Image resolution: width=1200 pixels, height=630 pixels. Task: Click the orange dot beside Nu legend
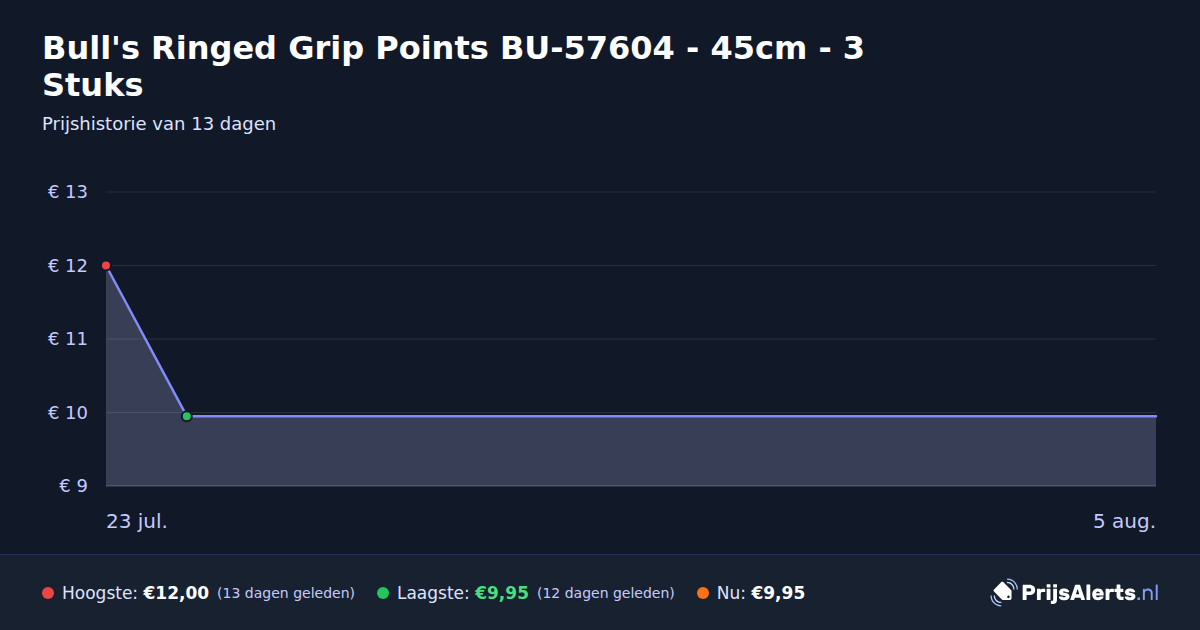tap(703, 593)
